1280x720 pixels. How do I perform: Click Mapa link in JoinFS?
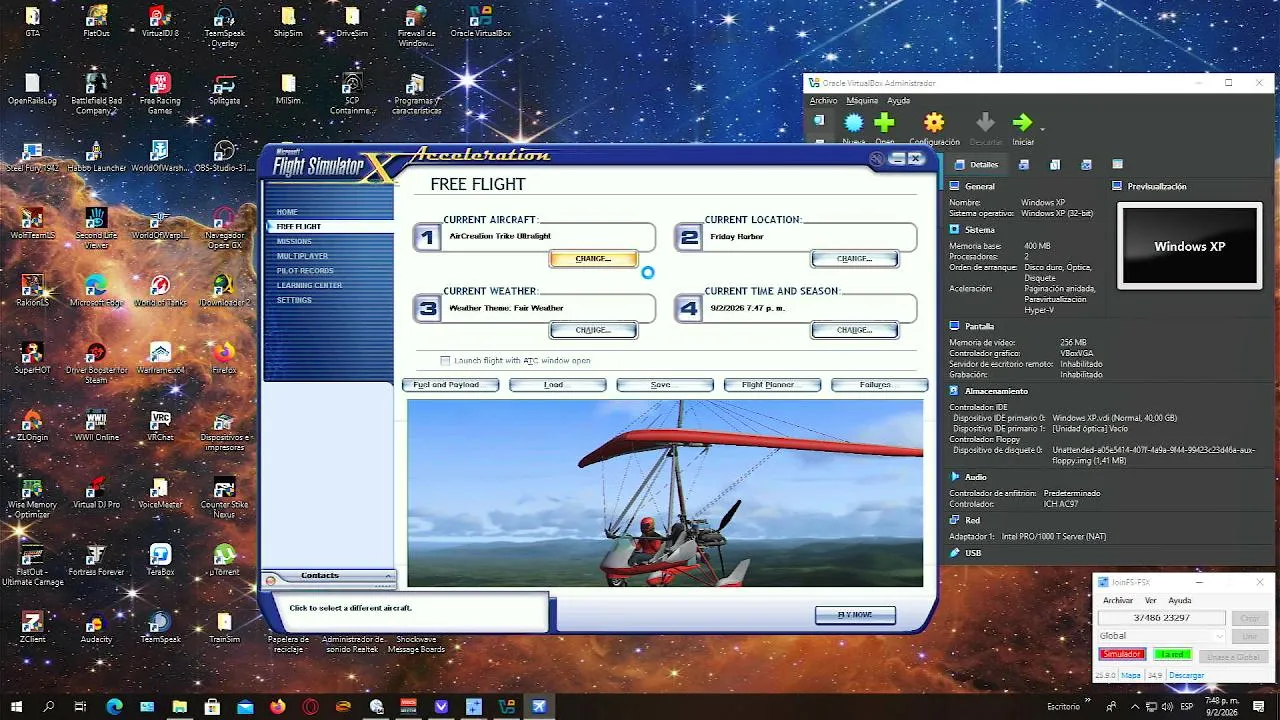[x=1131, y=675]
